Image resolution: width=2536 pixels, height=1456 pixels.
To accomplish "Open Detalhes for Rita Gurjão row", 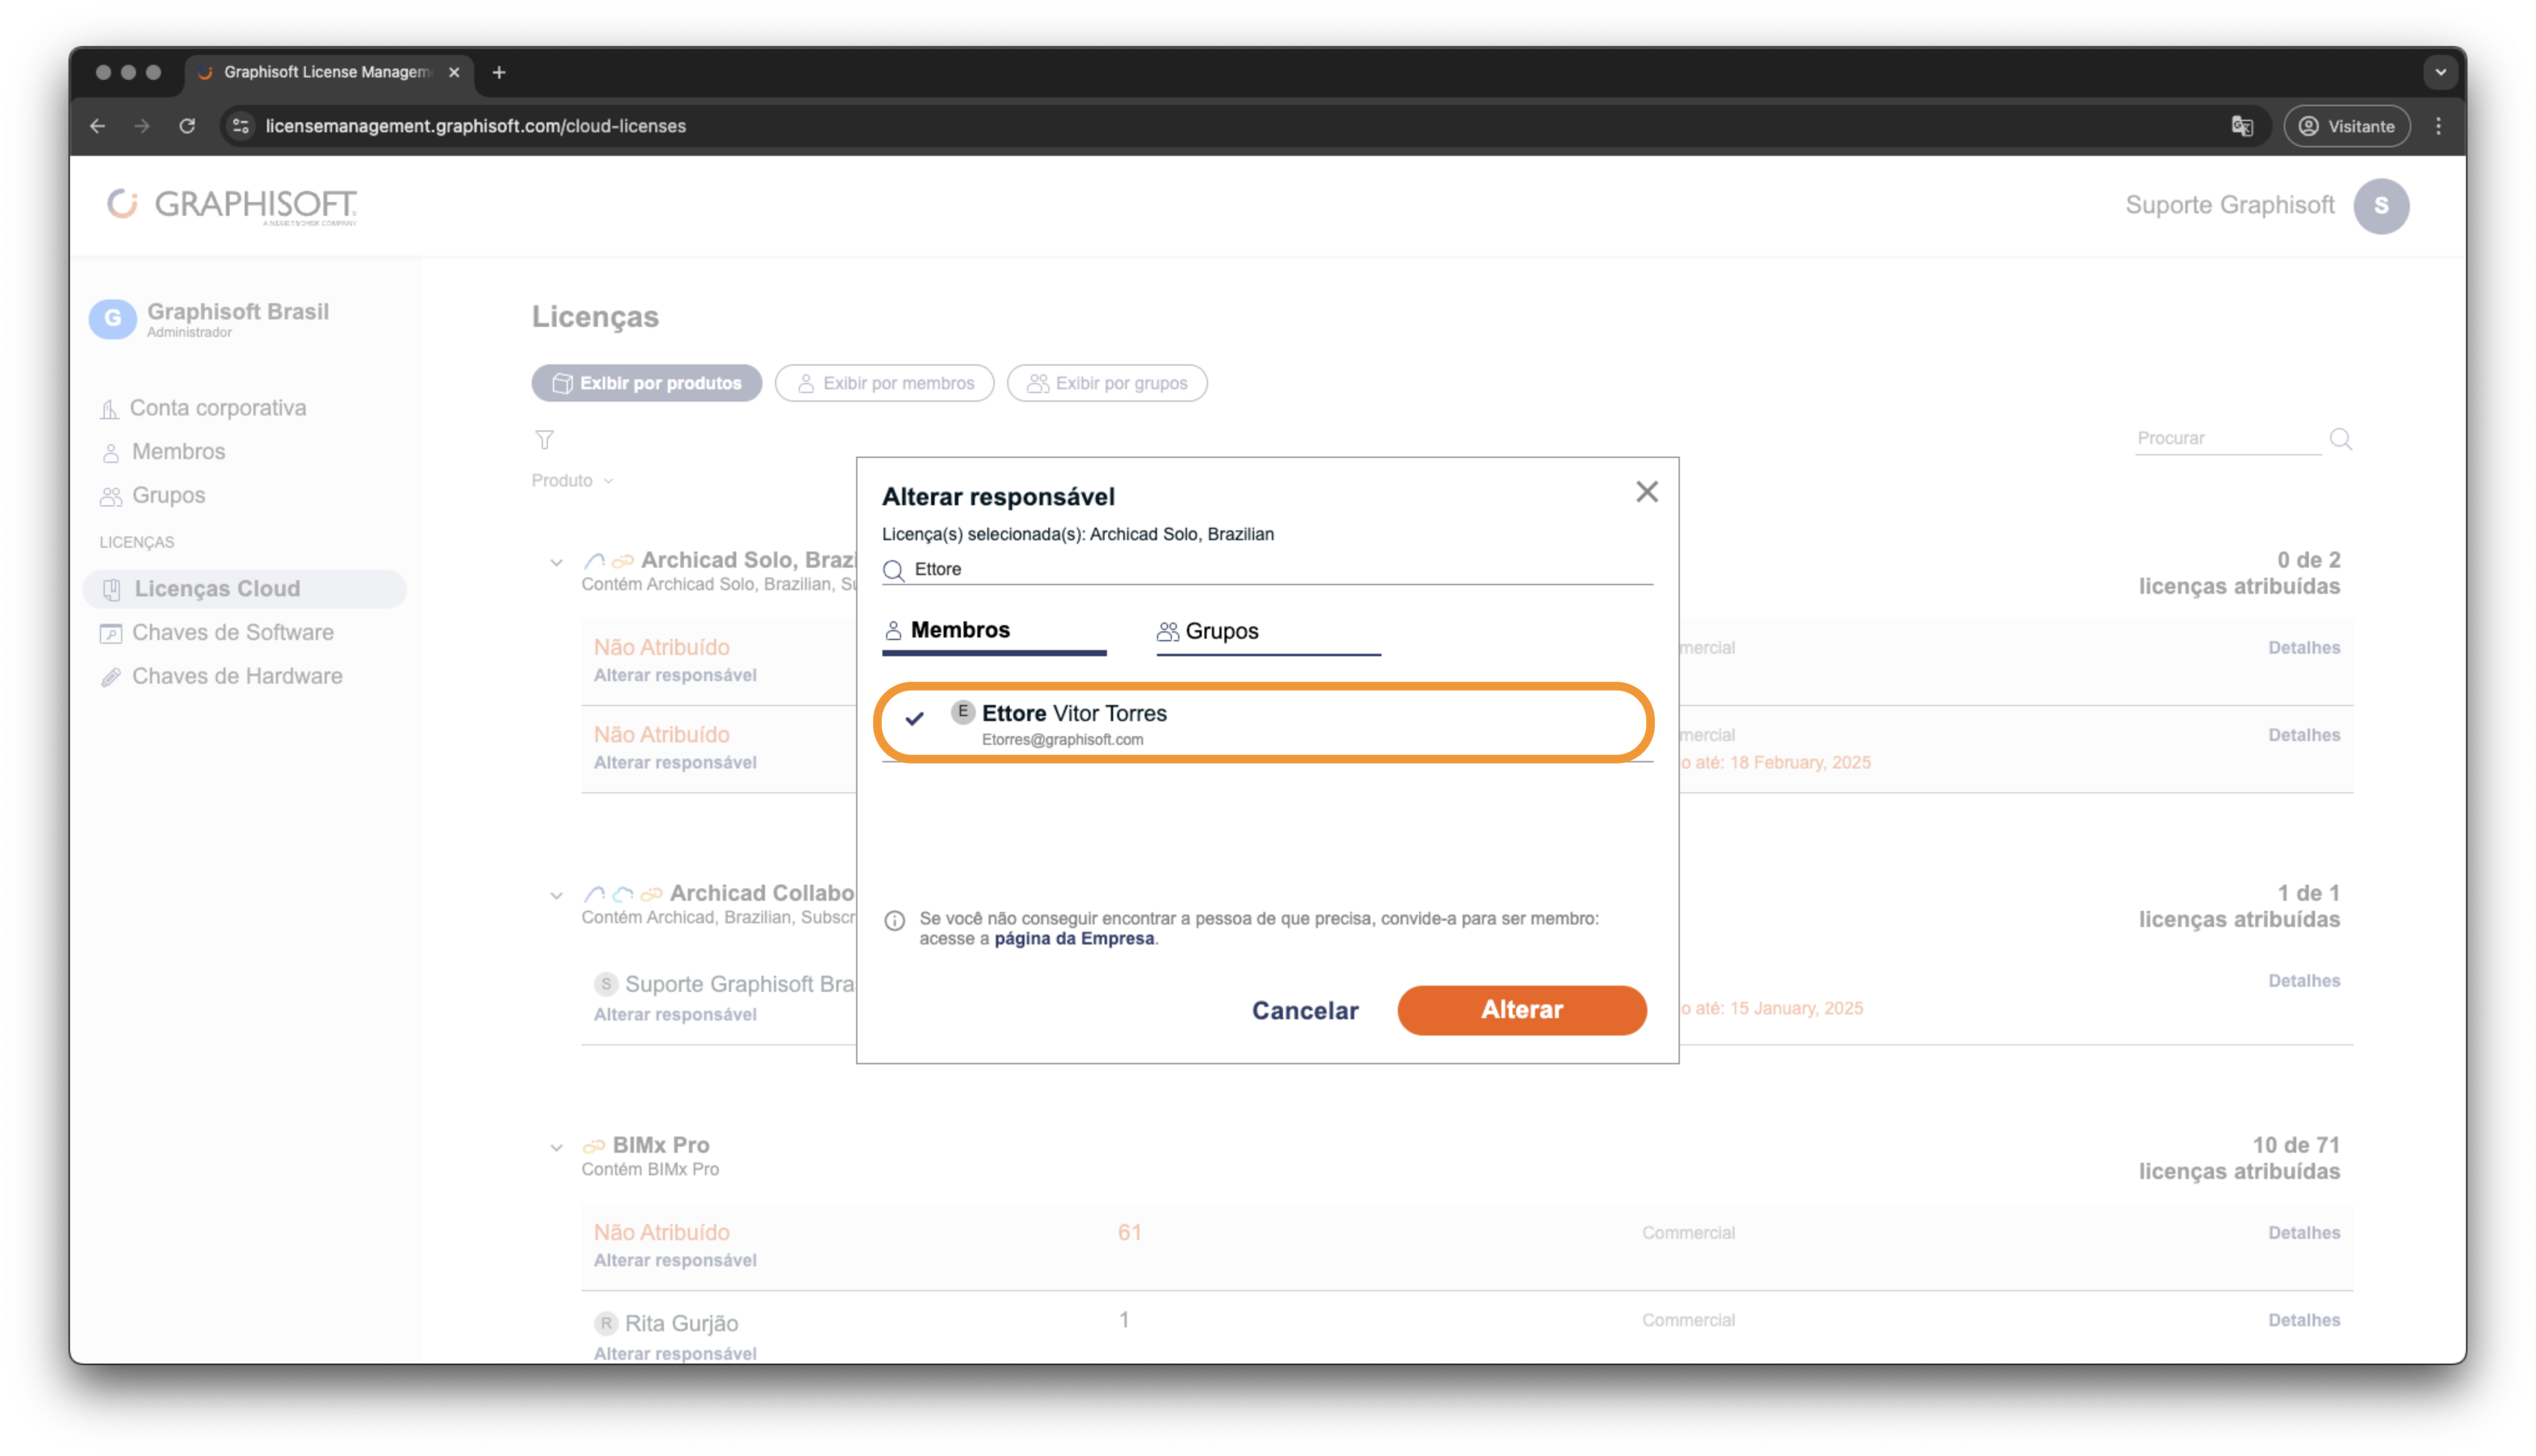I will tap(2303, 1321).
